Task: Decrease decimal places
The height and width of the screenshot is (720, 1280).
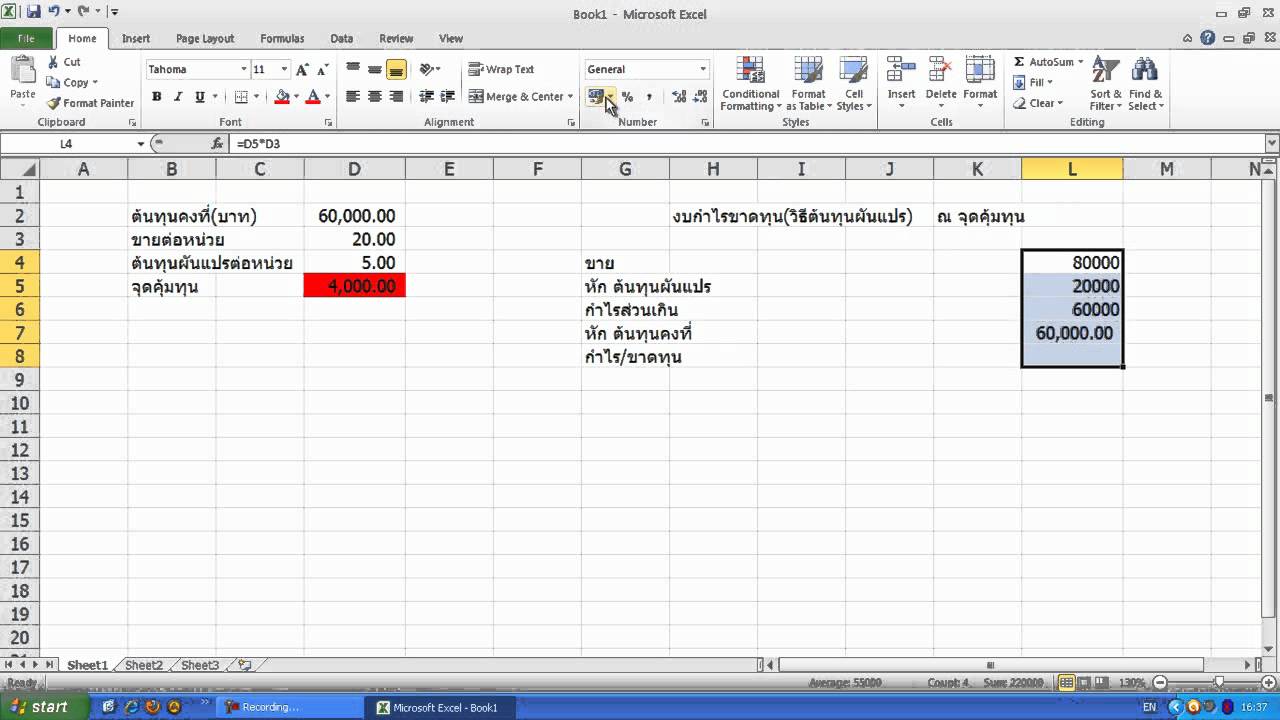Action: (700, 97)
